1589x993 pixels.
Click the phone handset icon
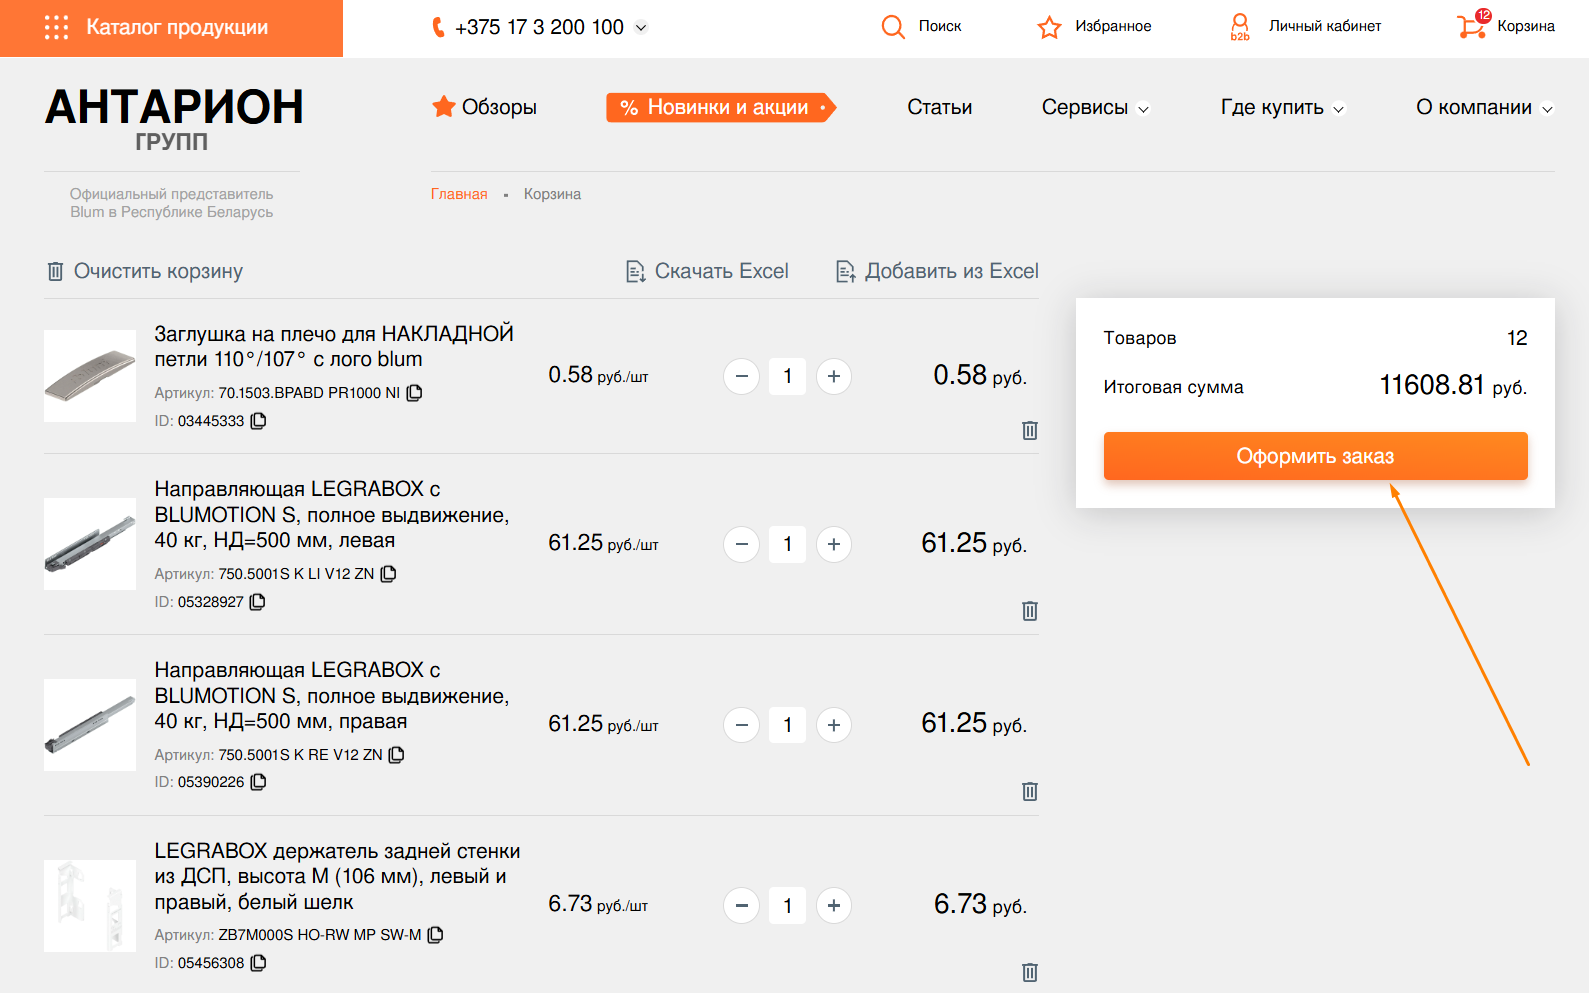pyautogui.click(x=438, y=27)
